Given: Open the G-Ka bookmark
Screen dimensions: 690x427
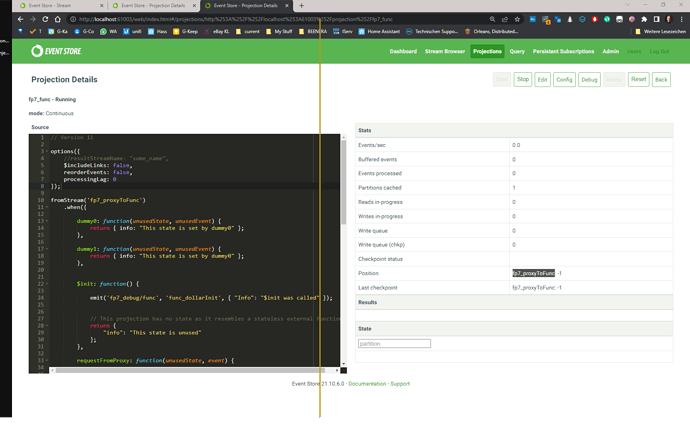Looking at the screenshot, I should (58, 32).
